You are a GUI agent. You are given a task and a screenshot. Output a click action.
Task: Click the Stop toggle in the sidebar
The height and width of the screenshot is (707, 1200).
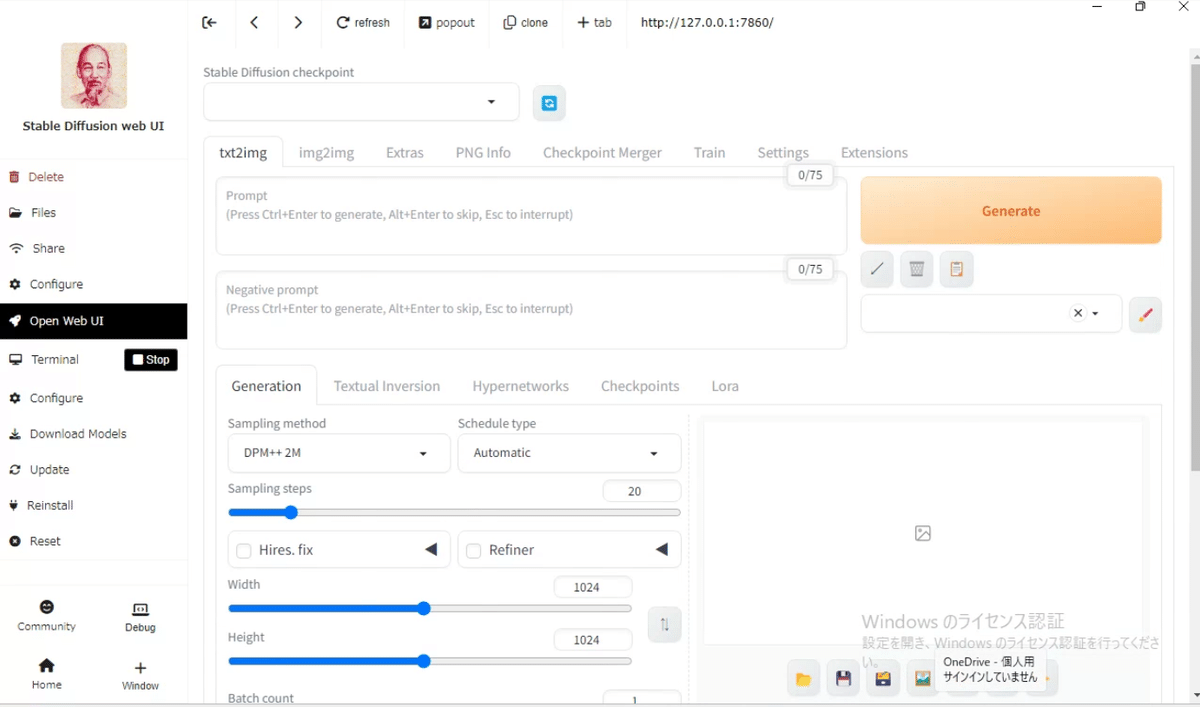[150, 359]
